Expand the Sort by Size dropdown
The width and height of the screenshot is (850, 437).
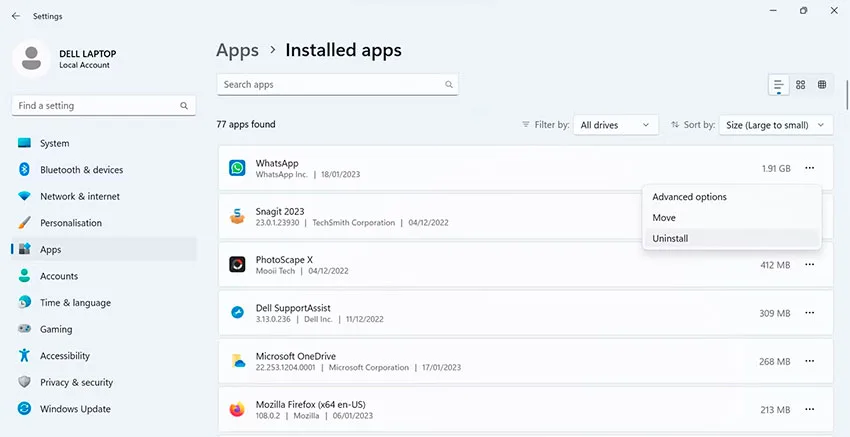[776, 125]
